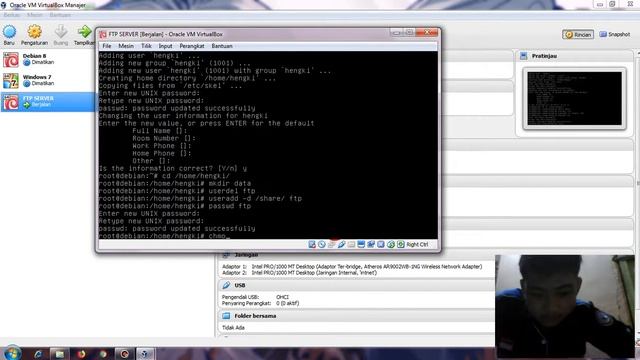Screen dimensions: 640x360
Task: Click the USB plug indicator in the VM status bar
Action: coord(341,244)
